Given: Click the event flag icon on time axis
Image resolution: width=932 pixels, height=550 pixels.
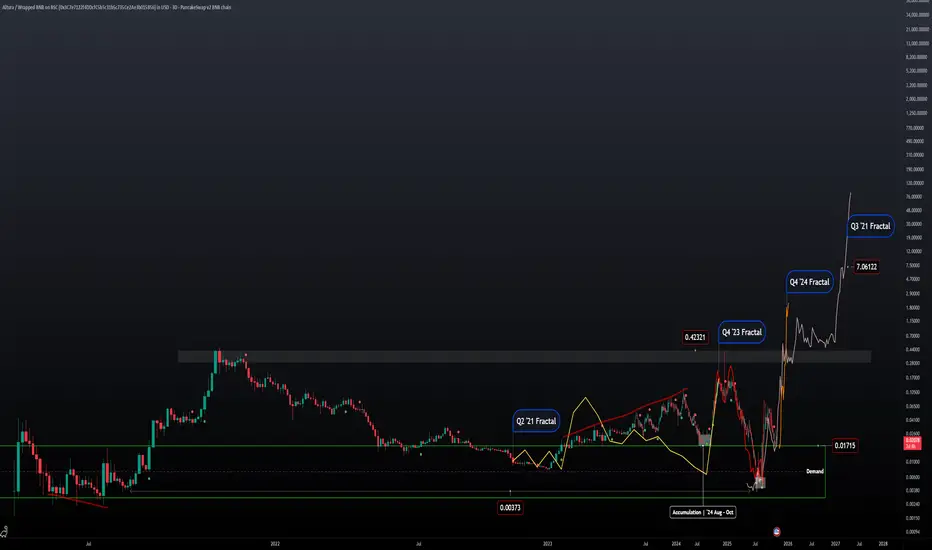Looking at the screenshot, I should (x=779, y=529).
